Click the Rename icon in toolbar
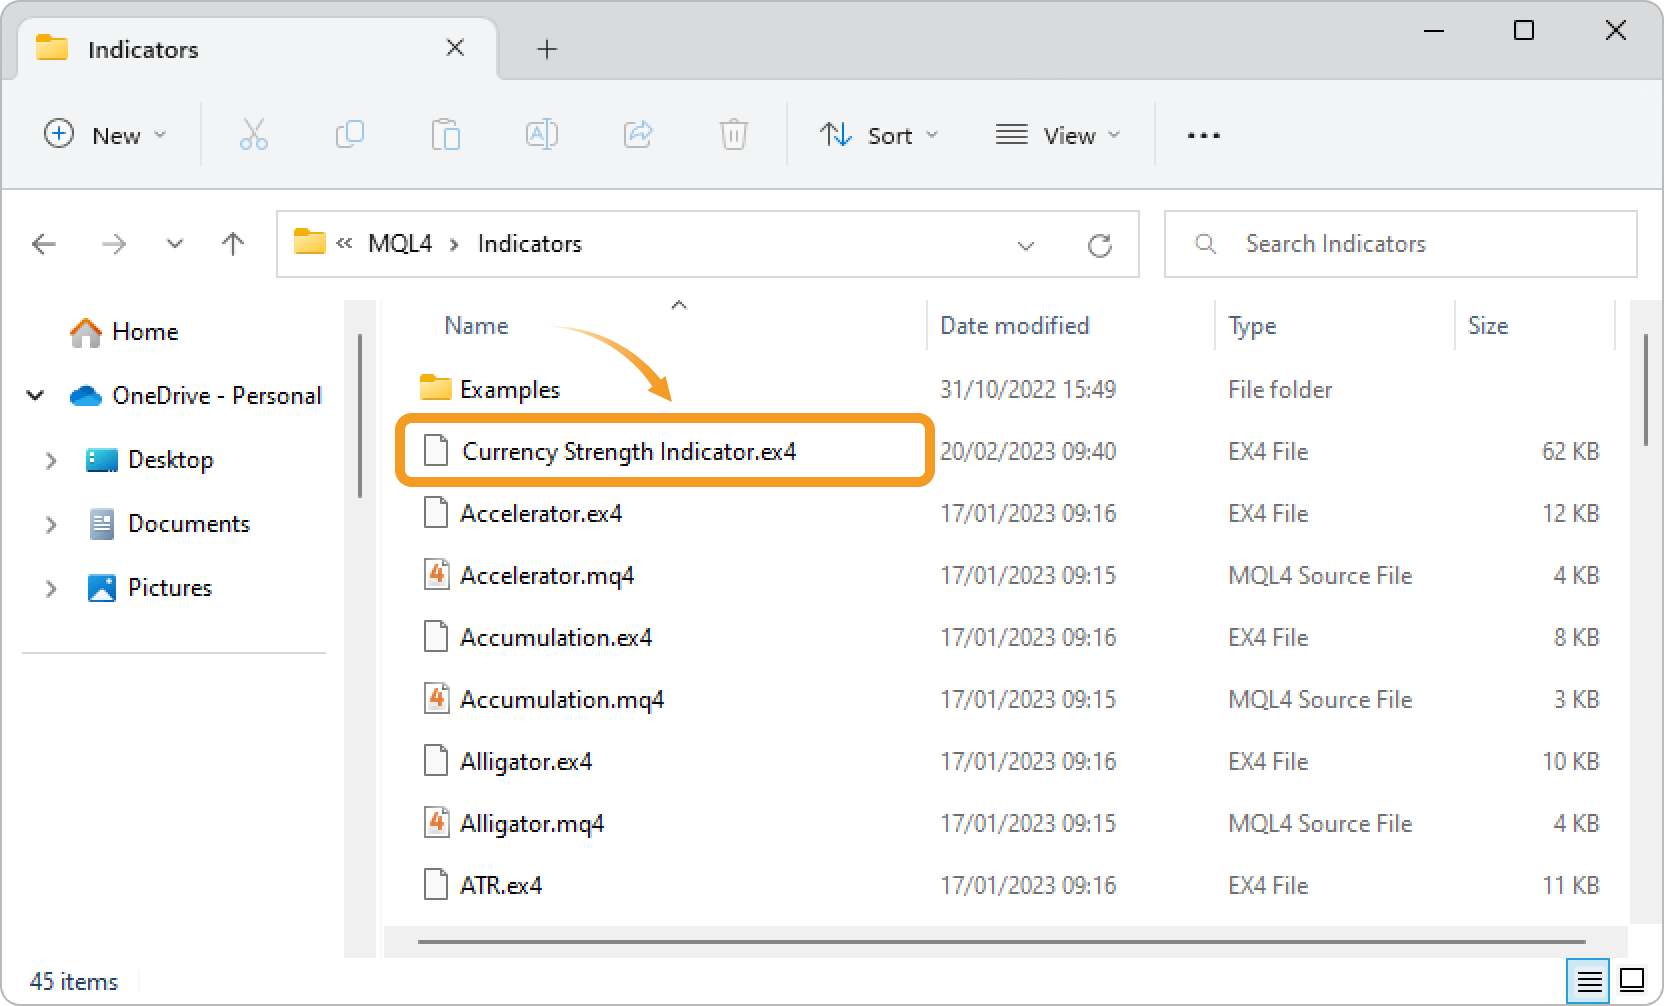The width and height of the screenshot is (1664, 1006). coord(541,134)
